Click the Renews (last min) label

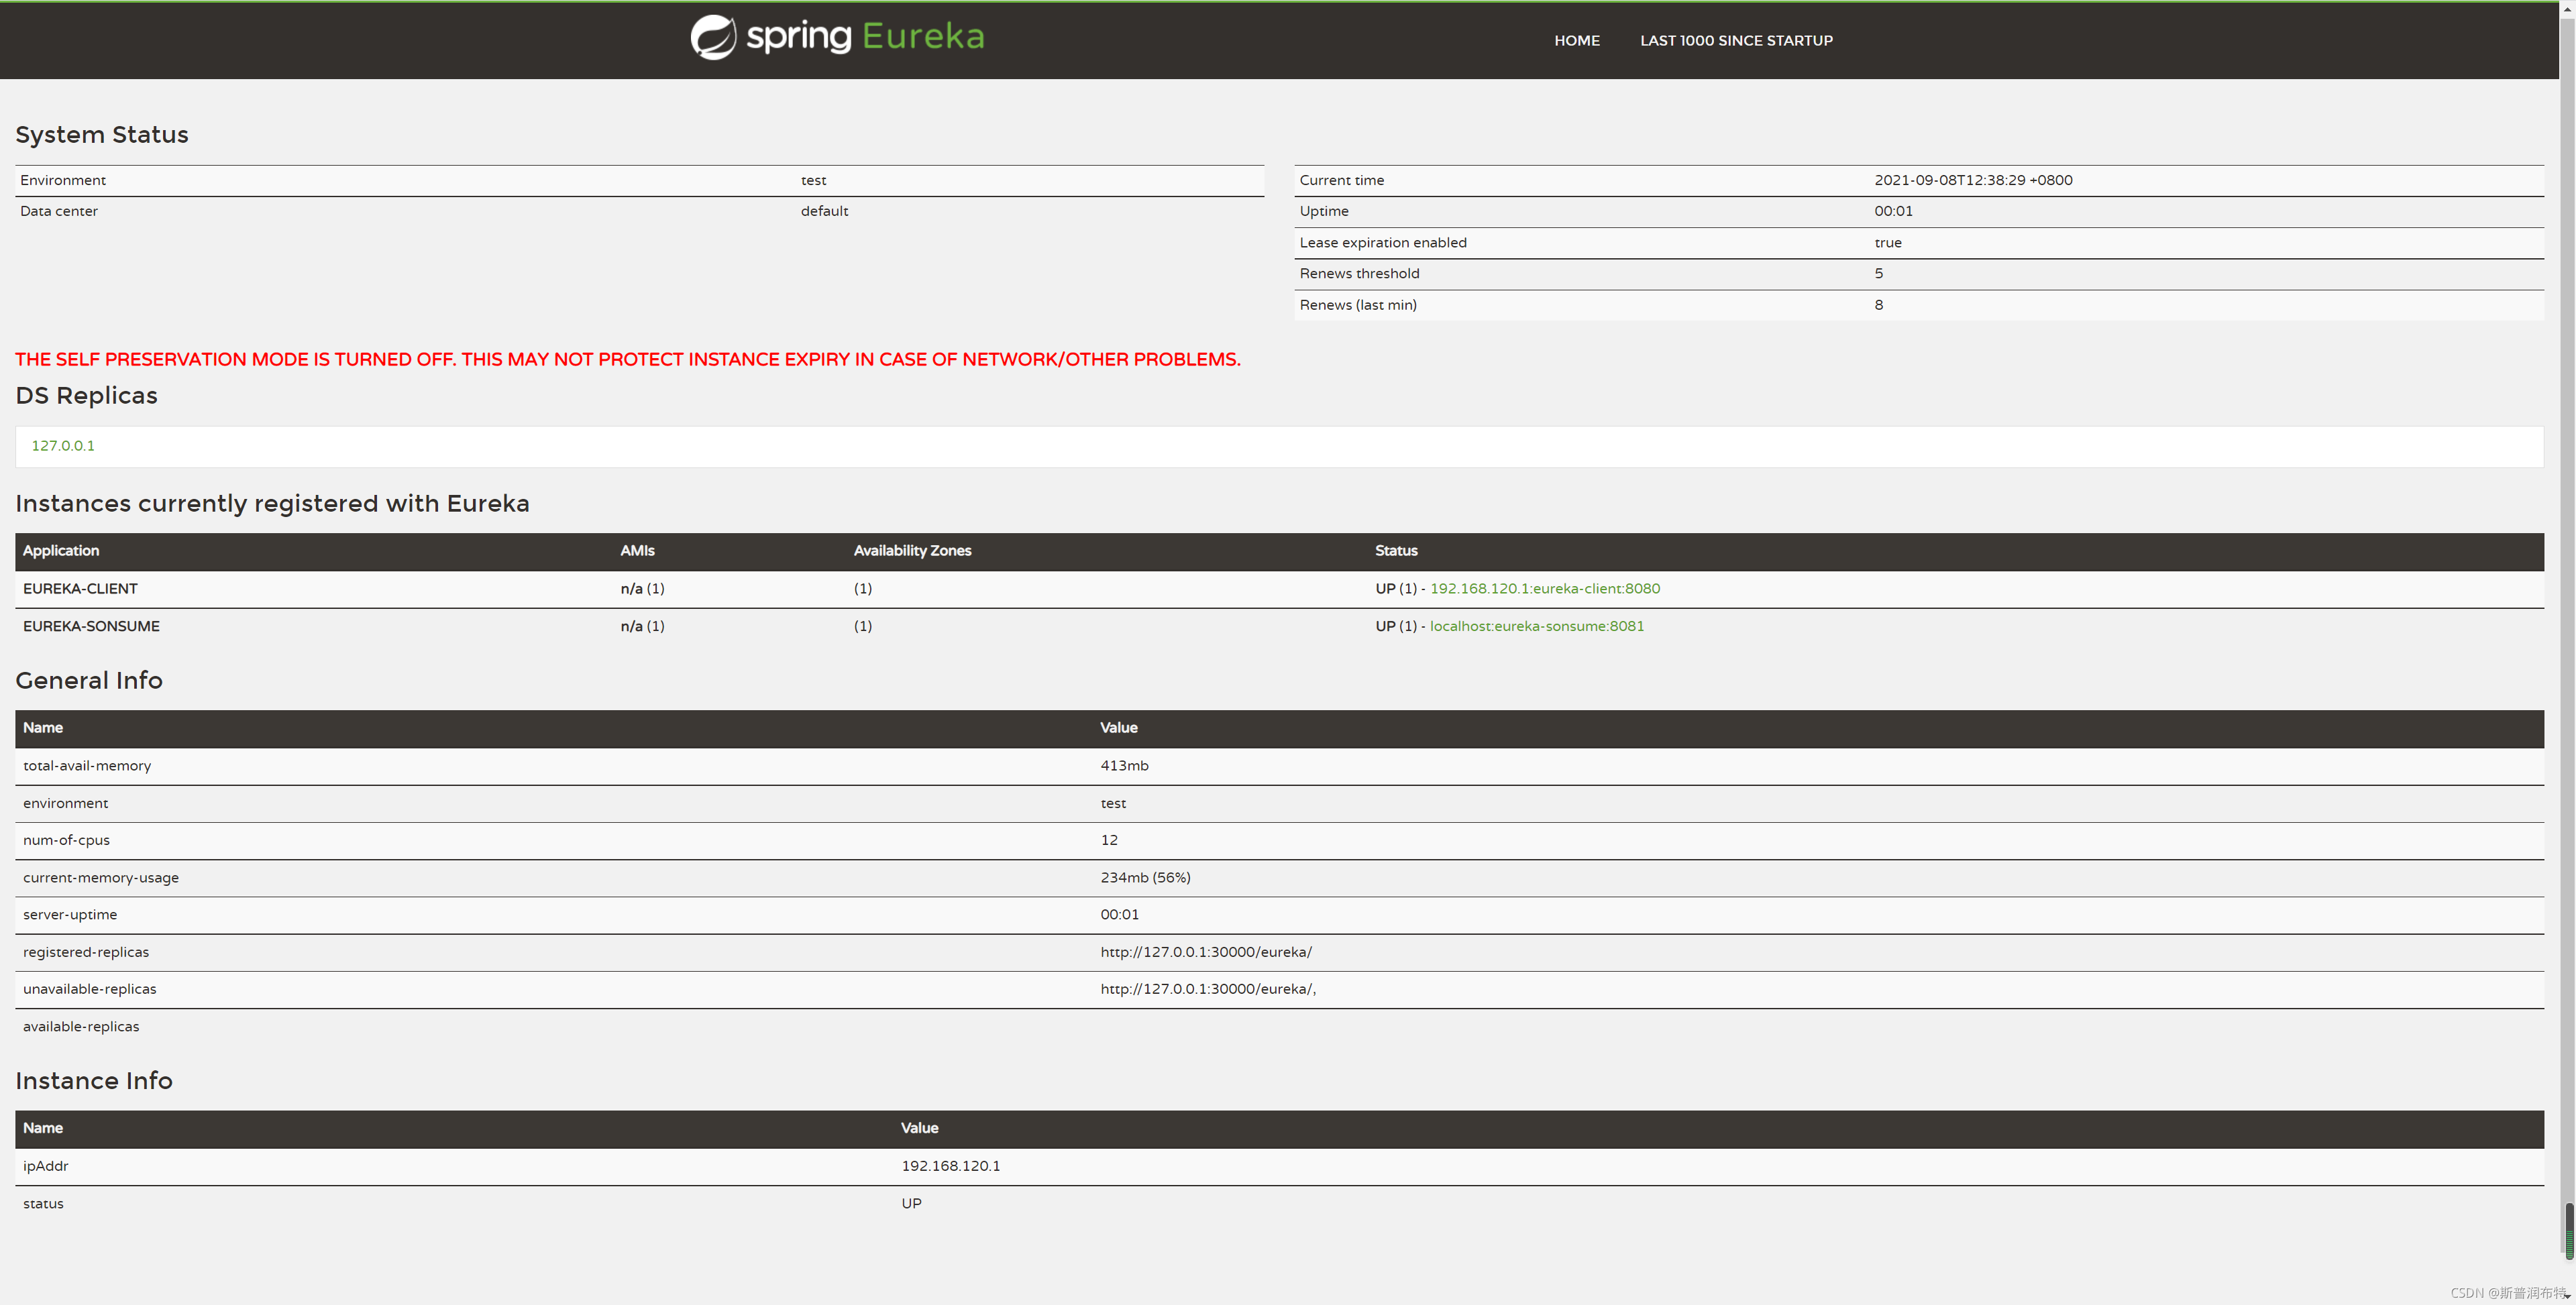1358,305
